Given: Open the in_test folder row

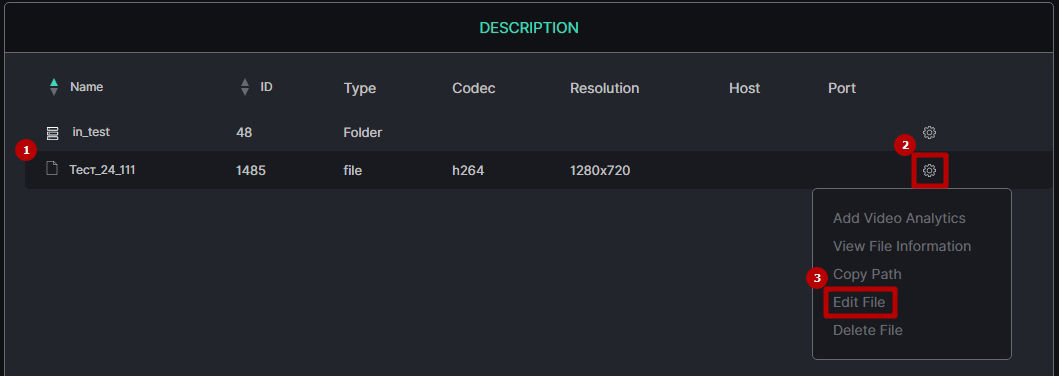Looking at the screenshot, I should tap(91, 132).
